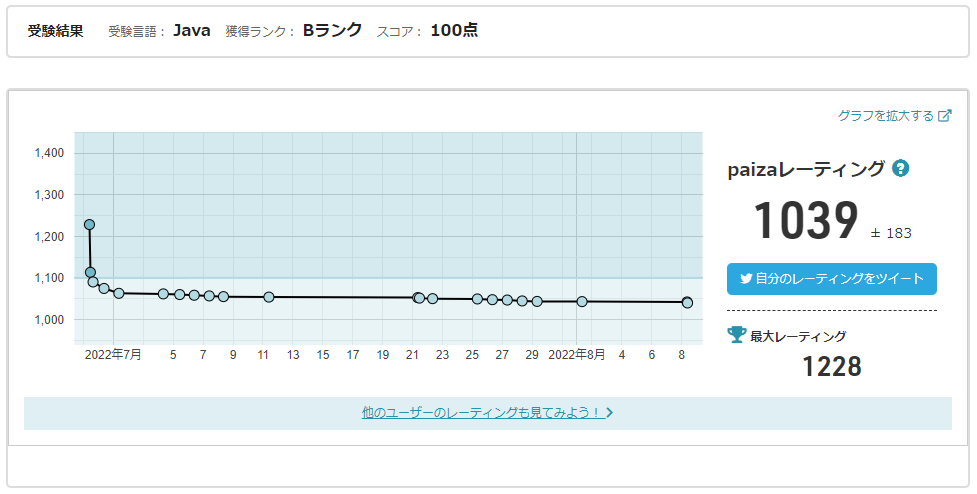Click the trophy icon beside 最大レーティング
Image resolution: width=977 pixels, height=494 pixels.
(736, 335)
